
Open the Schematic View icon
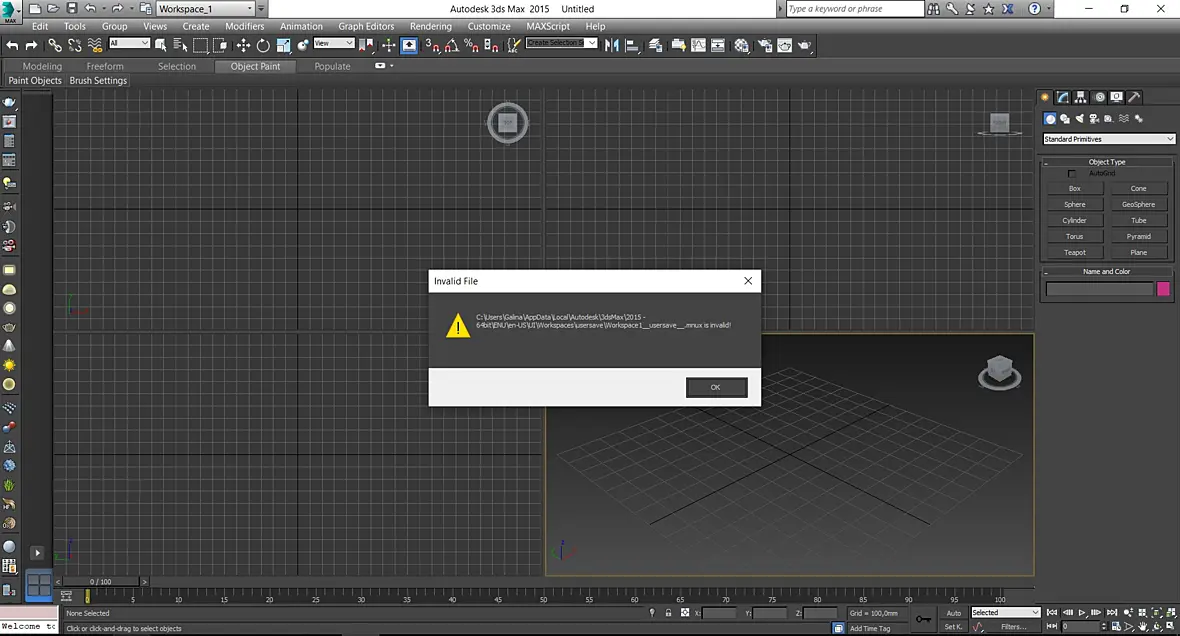point(718,45)
